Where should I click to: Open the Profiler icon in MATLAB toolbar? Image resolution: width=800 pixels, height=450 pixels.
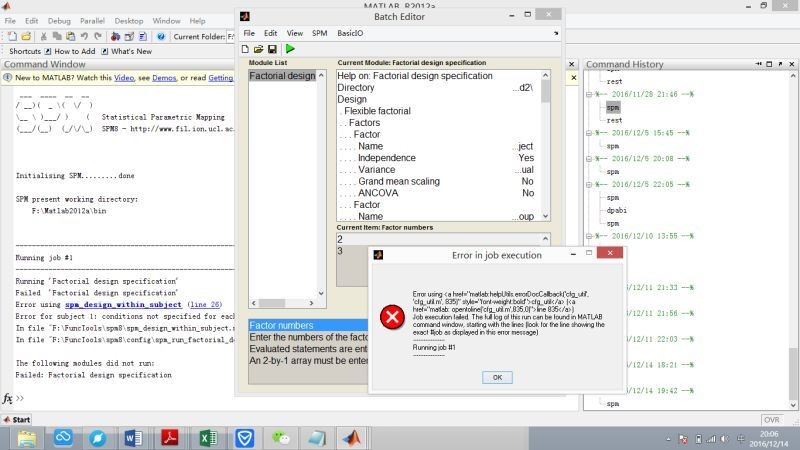143,36
